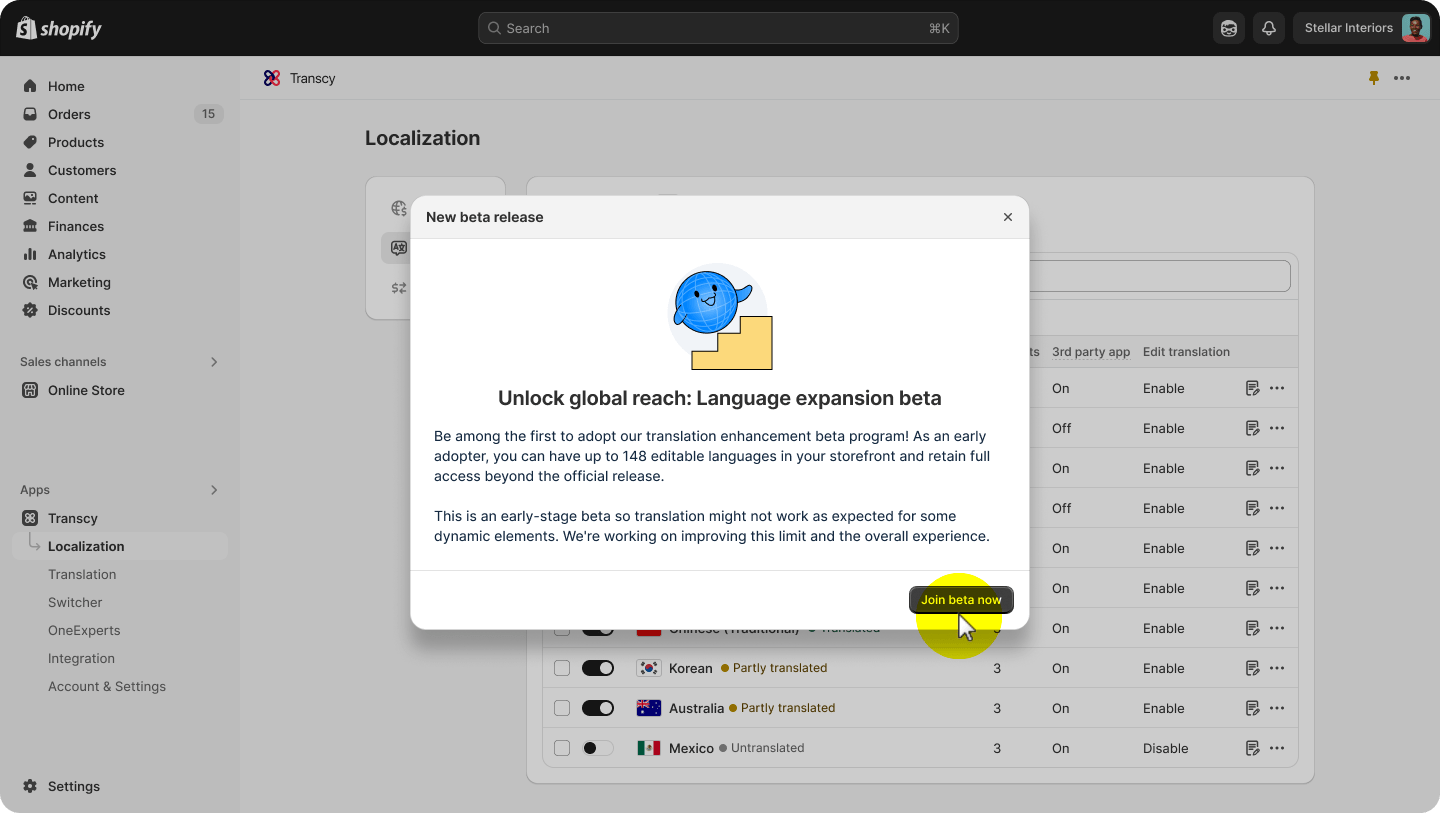Open the three-dot menu on the Australia row
Image resolution: width=1440 pixels, height=813 pixels.
(x=1276, y=708)
